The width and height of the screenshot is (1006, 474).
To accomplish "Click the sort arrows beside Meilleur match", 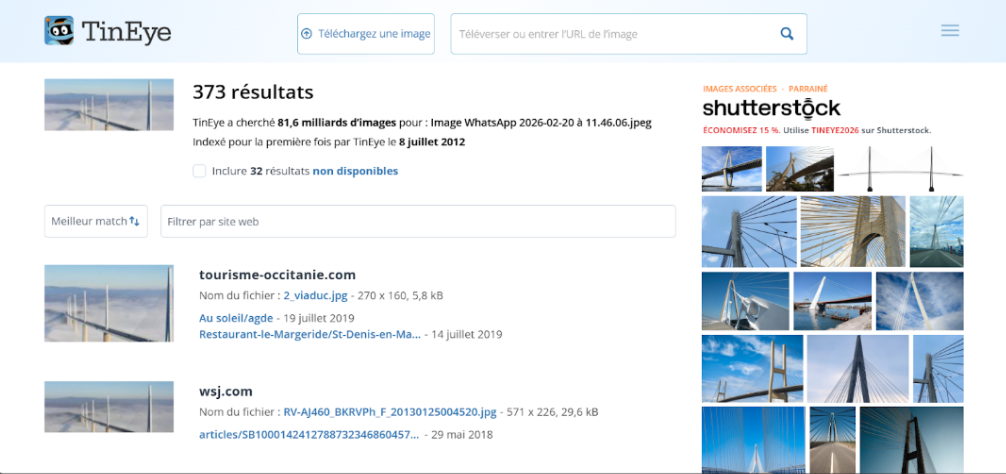I will click(134, 221).
